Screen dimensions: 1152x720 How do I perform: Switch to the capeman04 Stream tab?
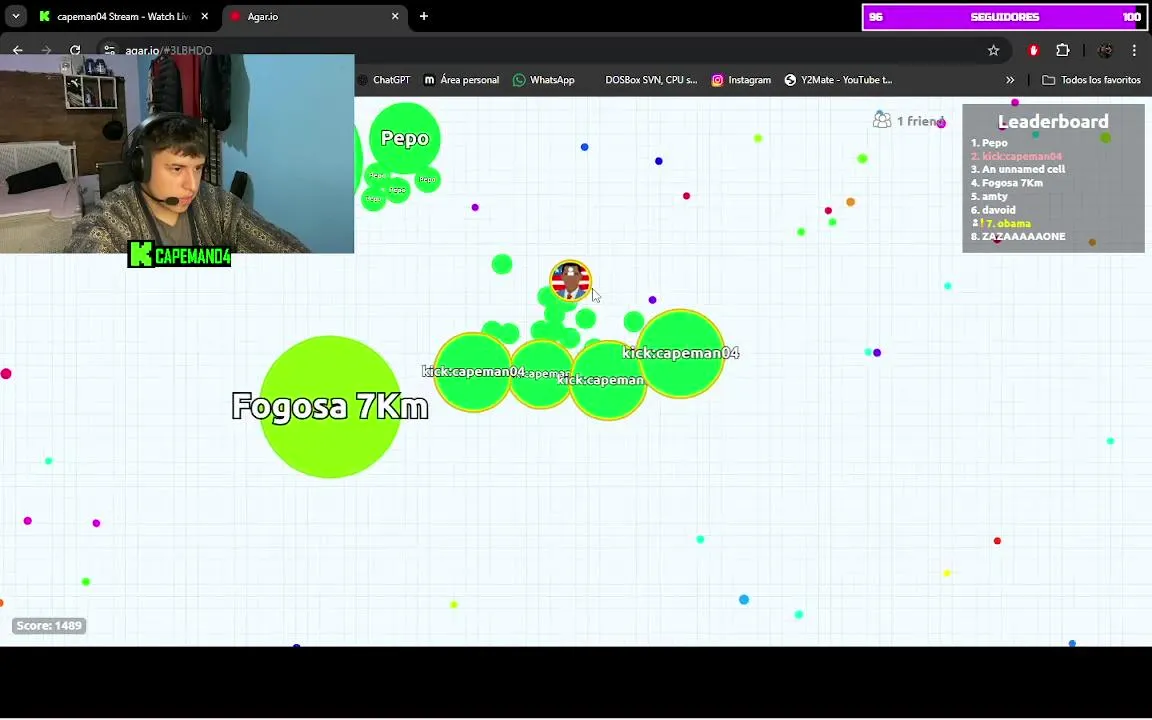click(123, 16)
